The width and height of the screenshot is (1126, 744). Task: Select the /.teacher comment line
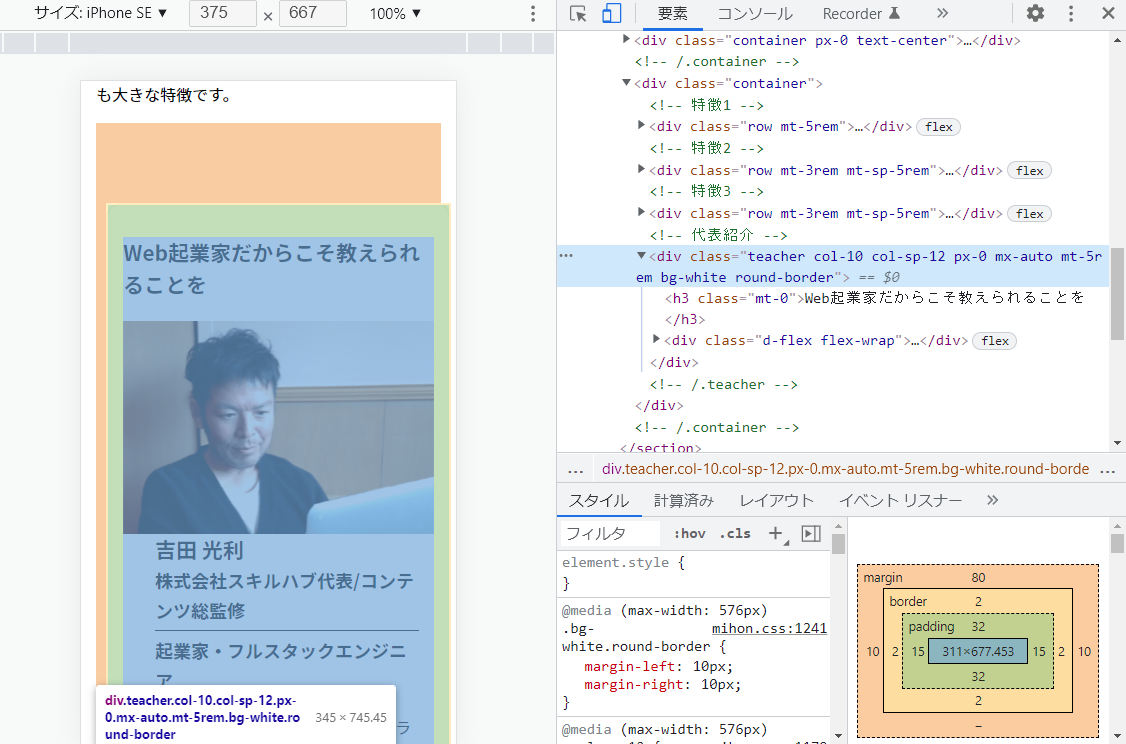[x=723, y=384]
